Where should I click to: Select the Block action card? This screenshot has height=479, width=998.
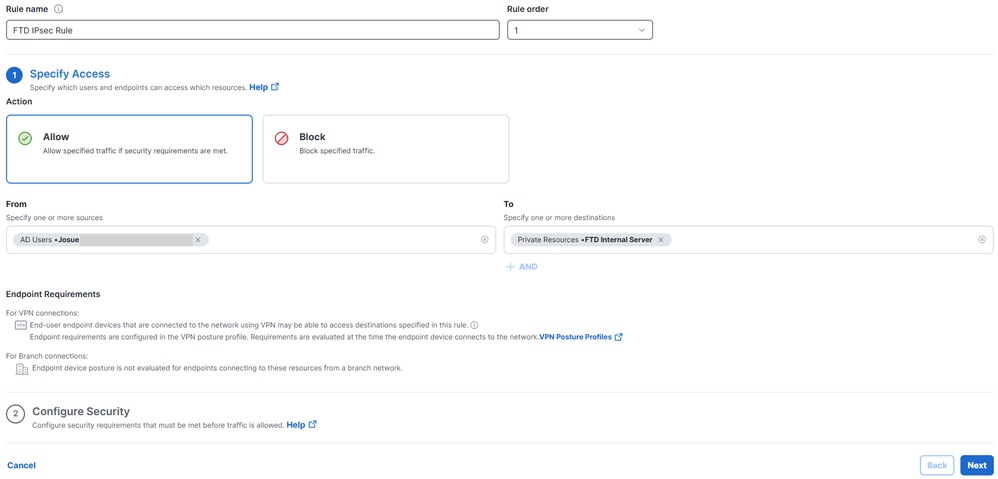pos(385,149)
